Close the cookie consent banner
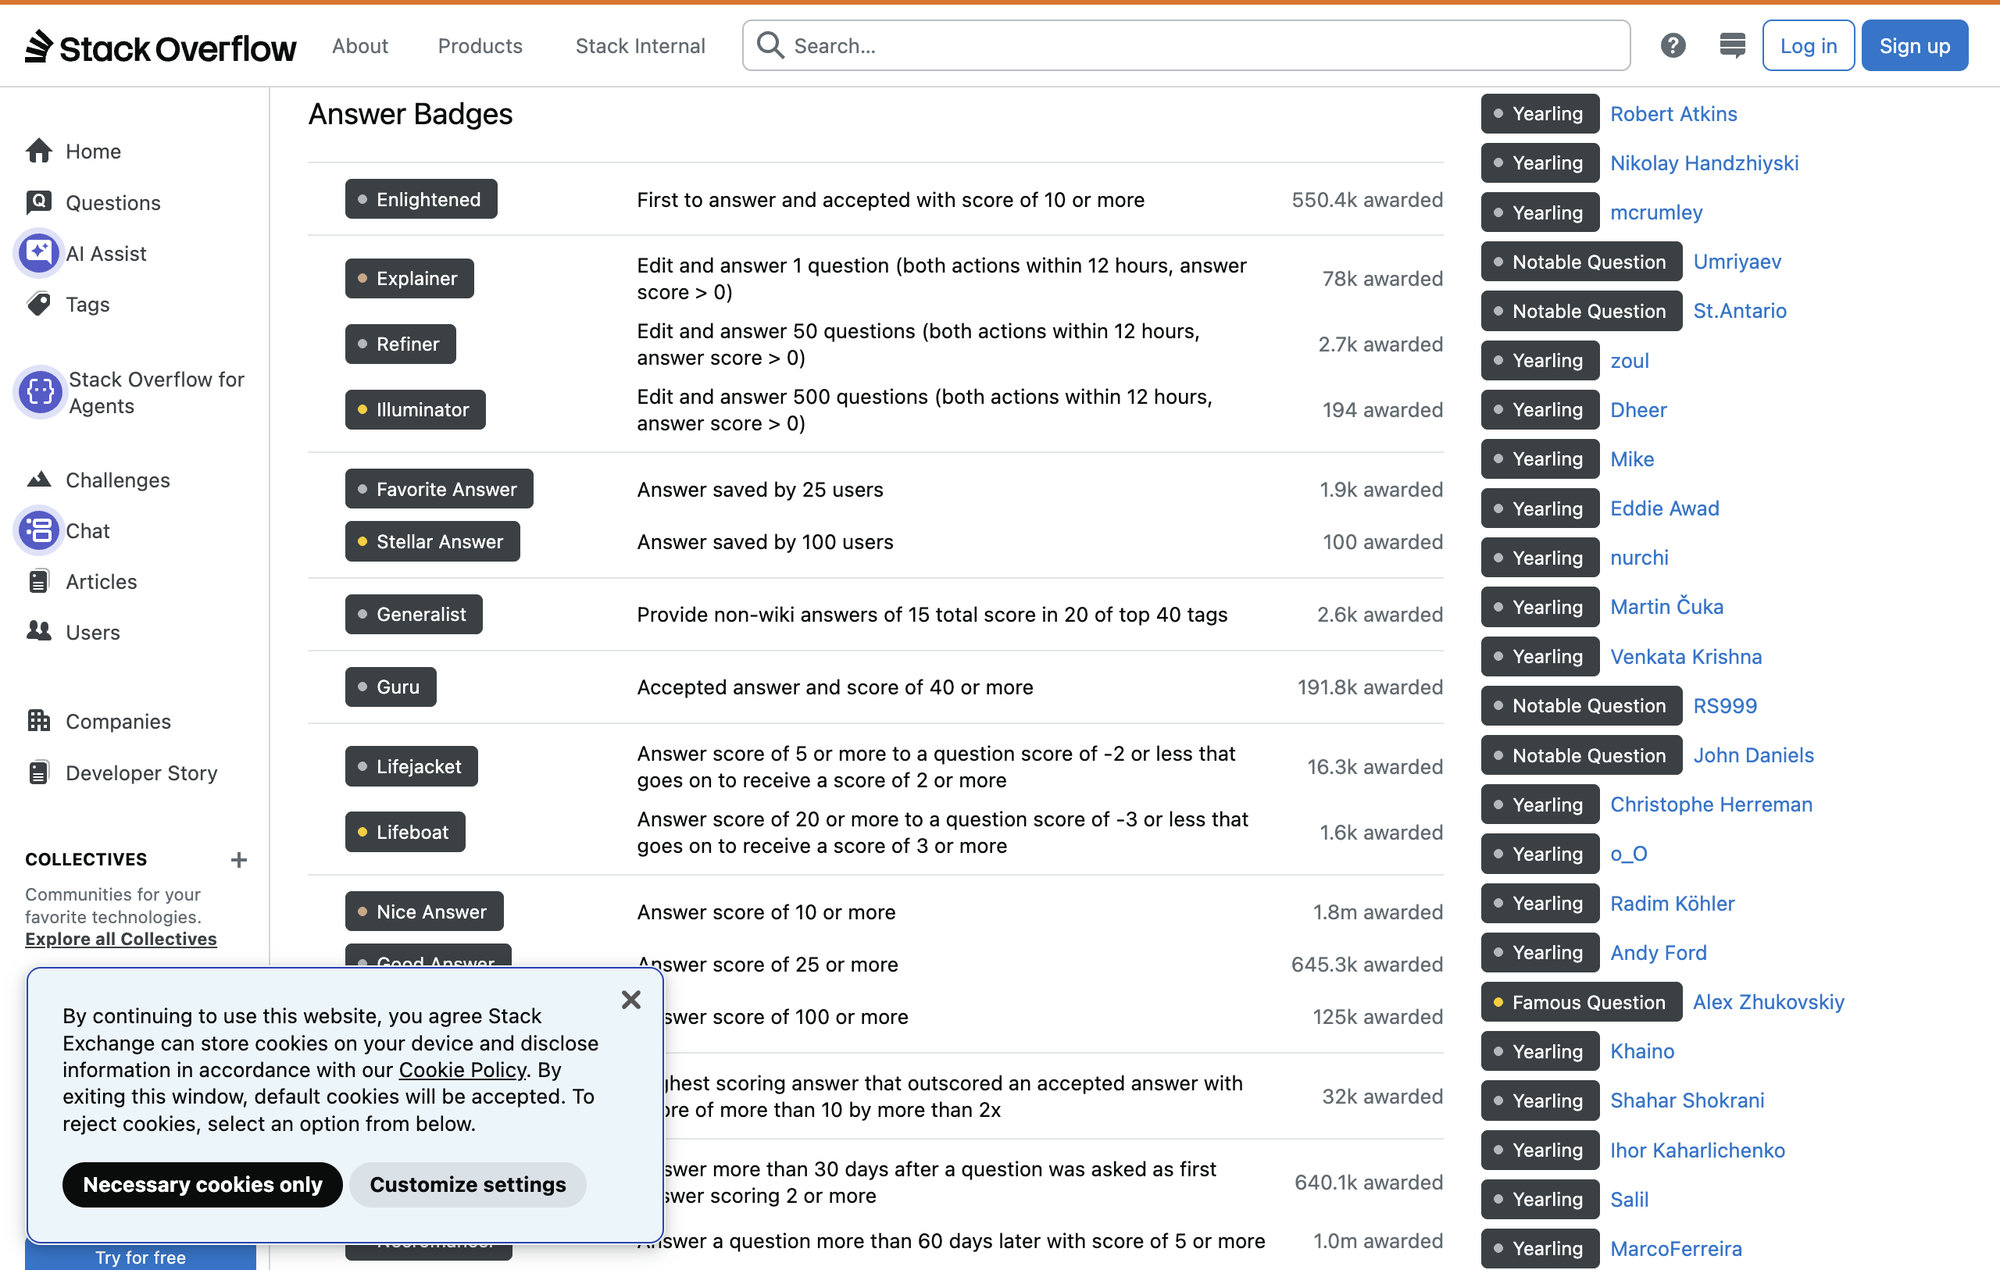Image resolution: width=2000 pixels, height=1270 pixels. tap(631, 1000)
